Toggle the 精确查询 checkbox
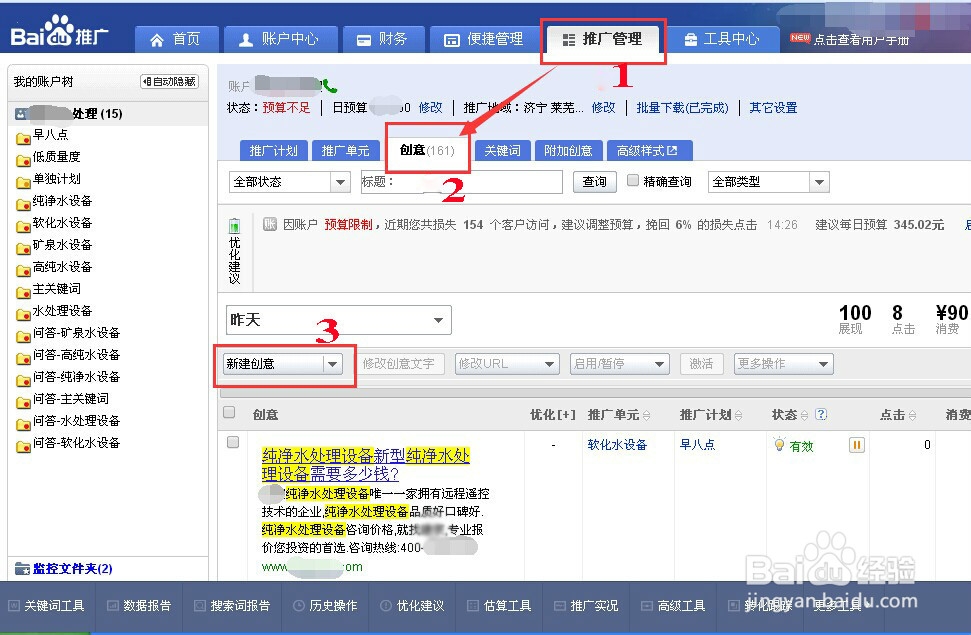Image resolution: width=971 pixels, height=635 pixels. pyautogui.click(x=633, y=180)
